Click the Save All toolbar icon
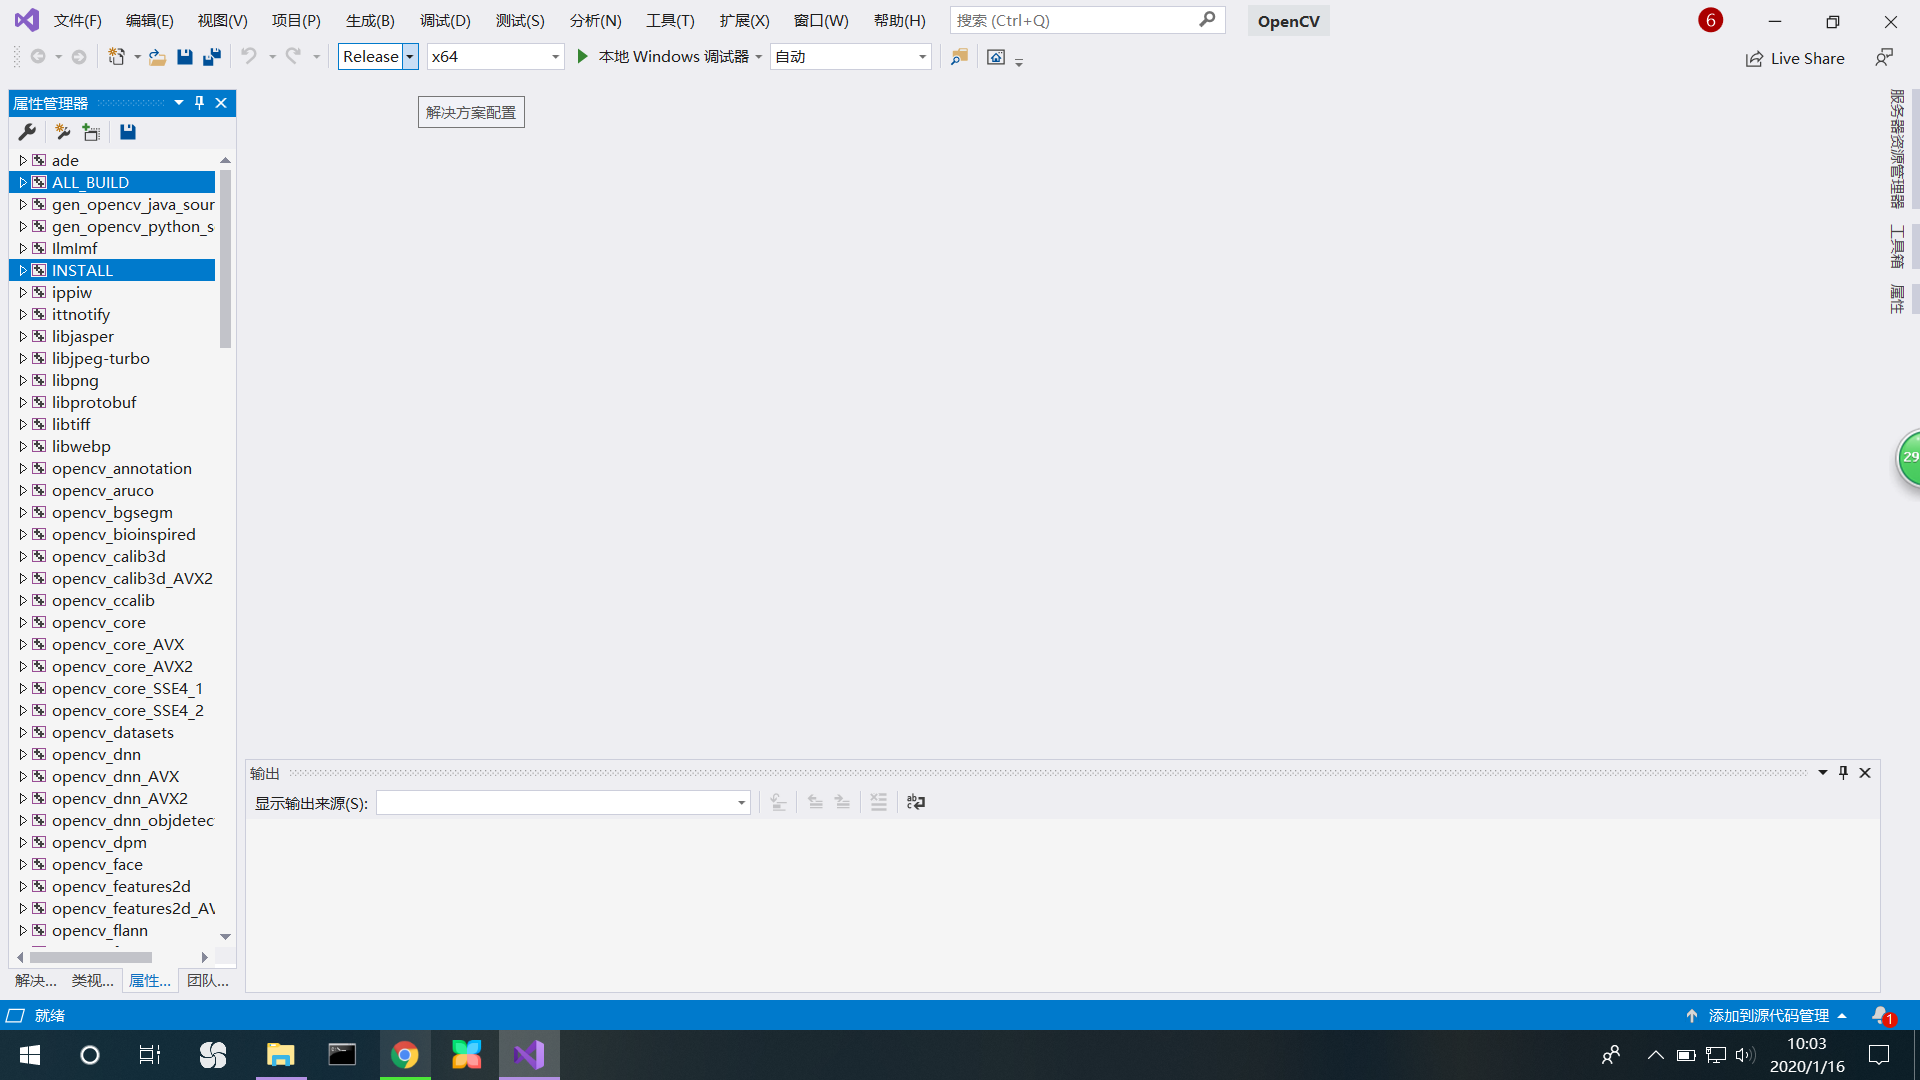Image resolution: width=1920 pixels, height=1080 pixels. [x=212, y=57]
